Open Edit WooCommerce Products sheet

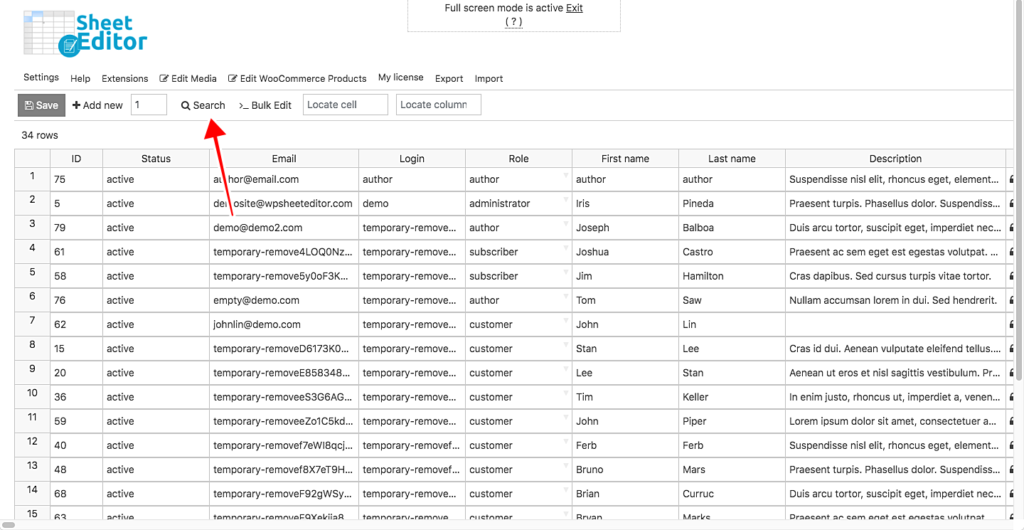click(297, 78)
